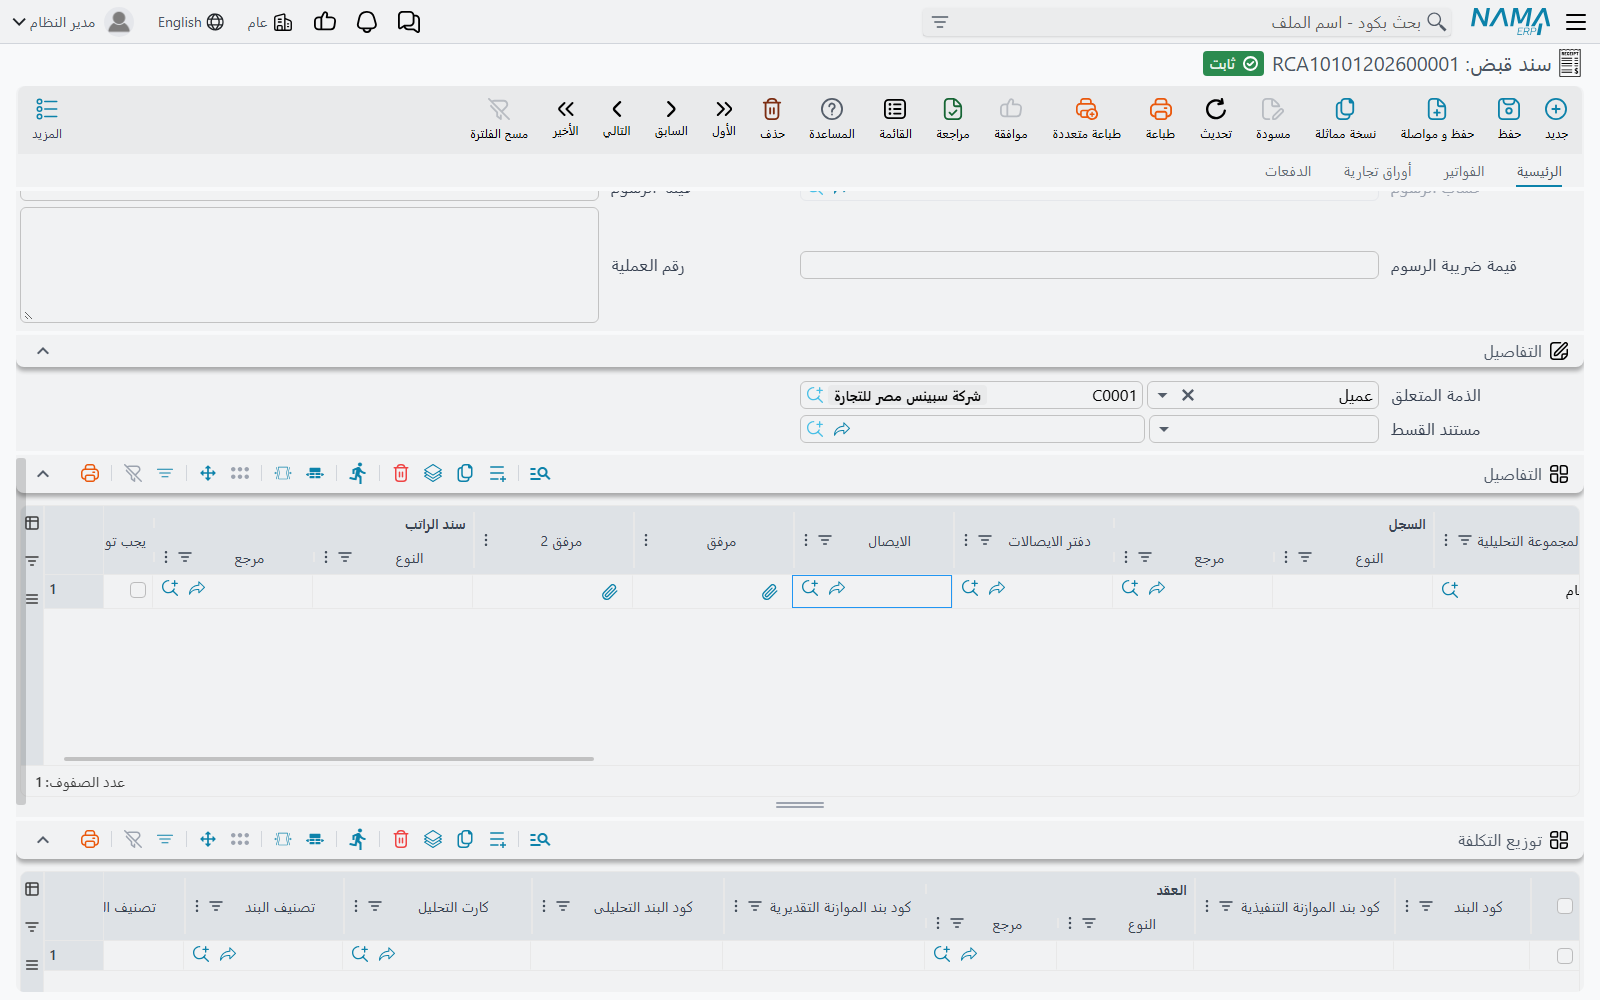The height and width of the screenshot is (1000, 1600).
Task: Open the القائمة list icon
Action: [x=895, y=109]
